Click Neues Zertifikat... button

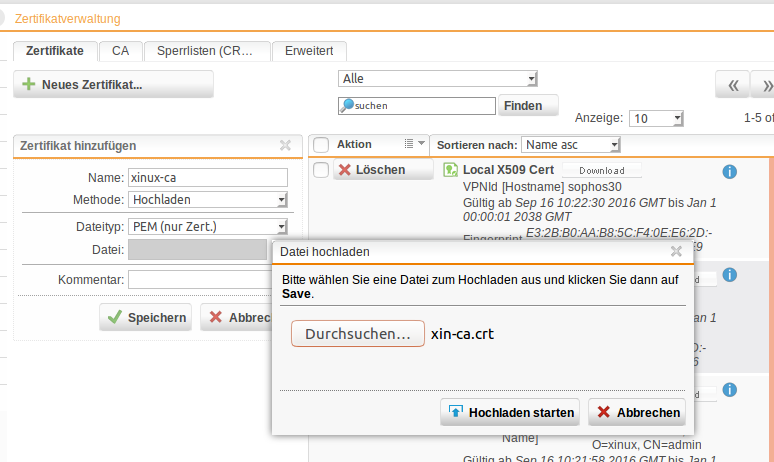[113, 84]
